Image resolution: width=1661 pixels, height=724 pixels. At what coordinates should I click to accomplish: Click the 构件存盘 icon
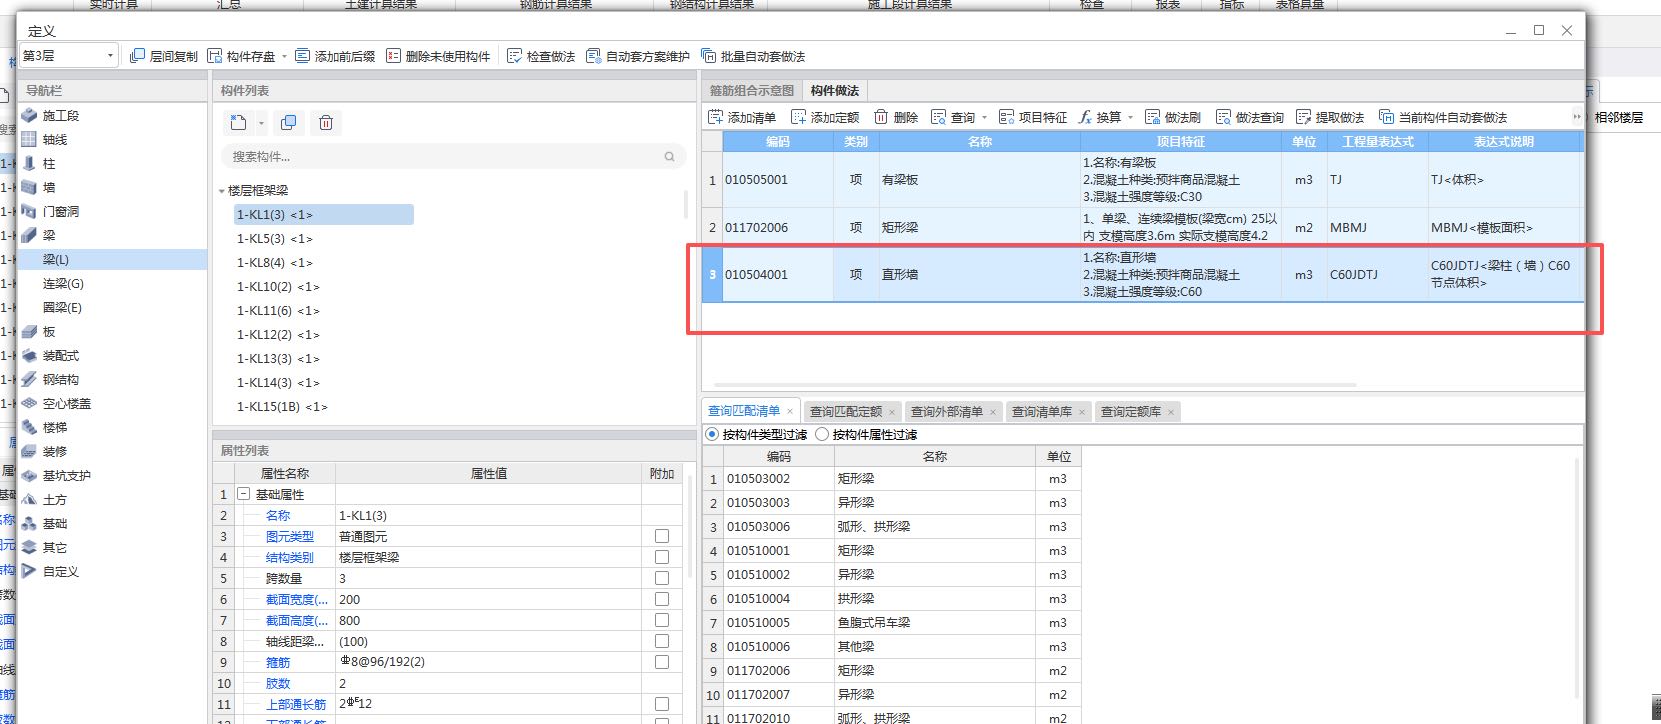[215, 56]
